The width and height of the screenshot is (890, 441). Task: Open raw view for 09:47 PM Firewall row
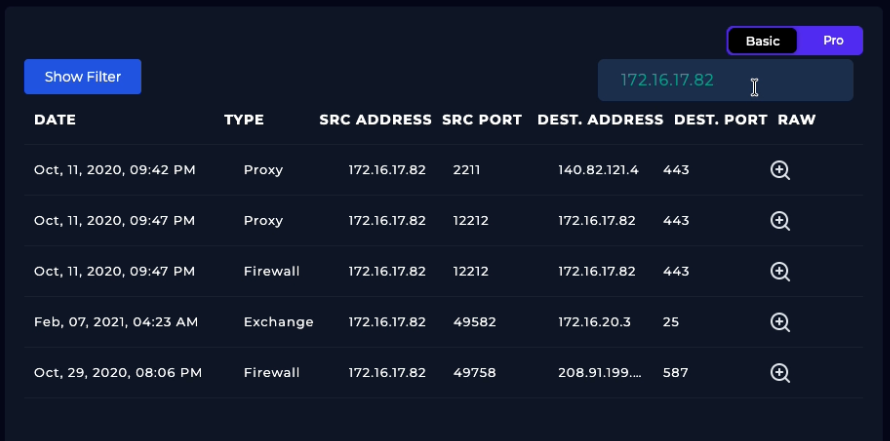(x=780, y=271)
